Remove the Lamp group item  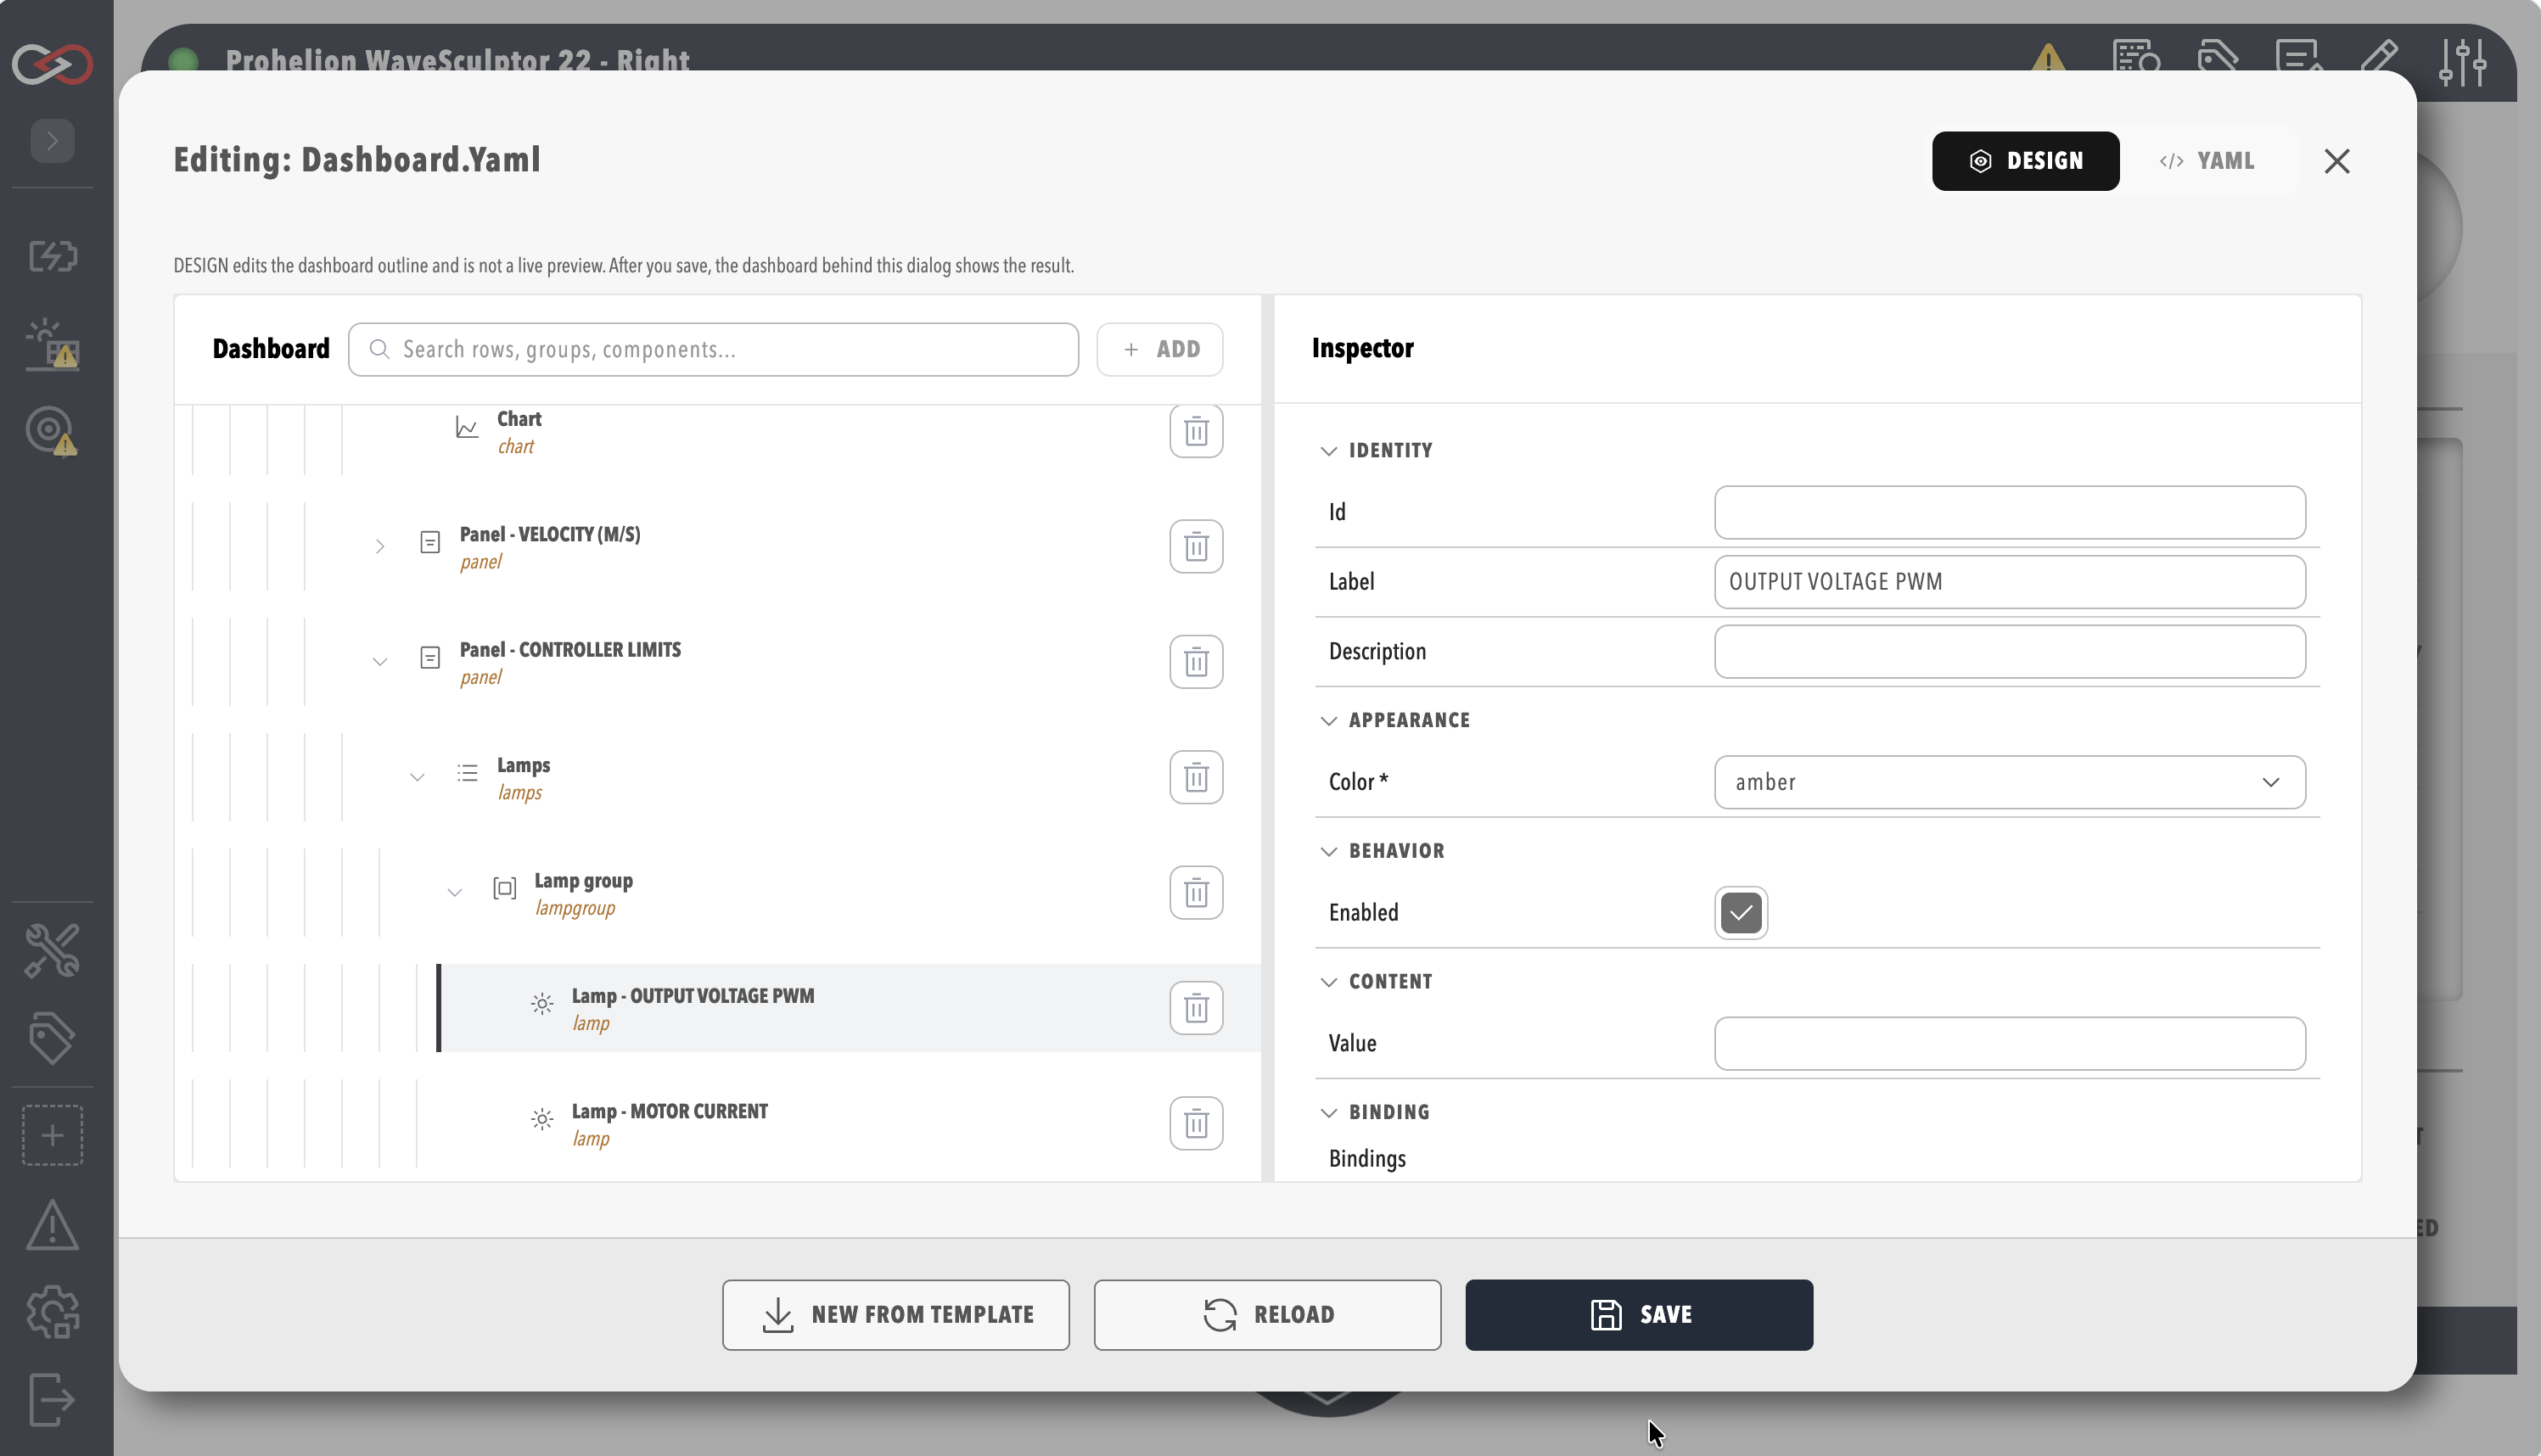1196,892
